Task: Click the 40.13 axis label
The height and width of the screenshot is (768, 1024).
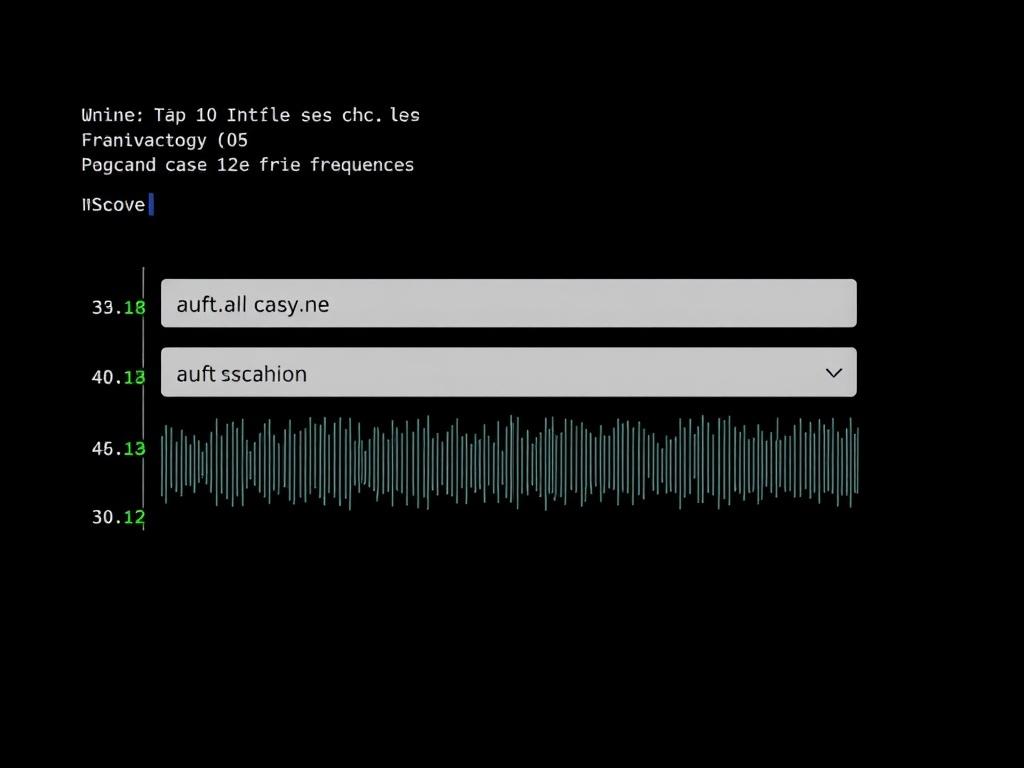Action: pyautogui.click(x=118, y=377)
